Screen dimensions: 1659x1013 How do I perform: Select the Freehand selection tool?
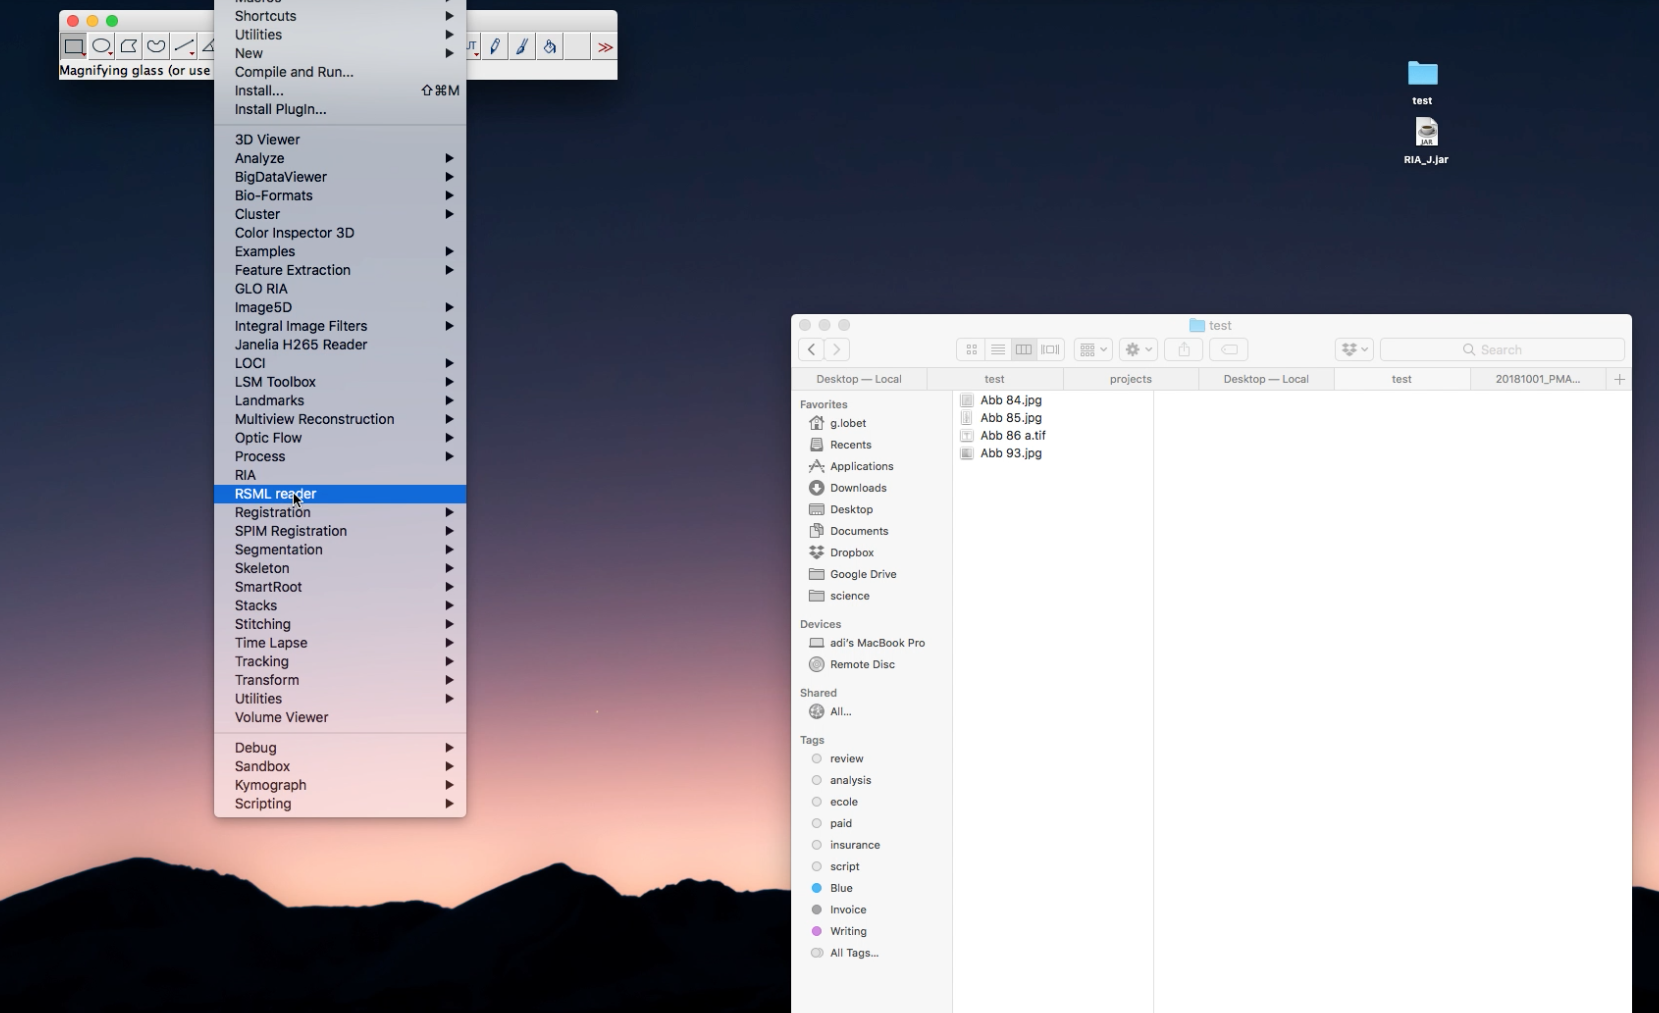156,47
